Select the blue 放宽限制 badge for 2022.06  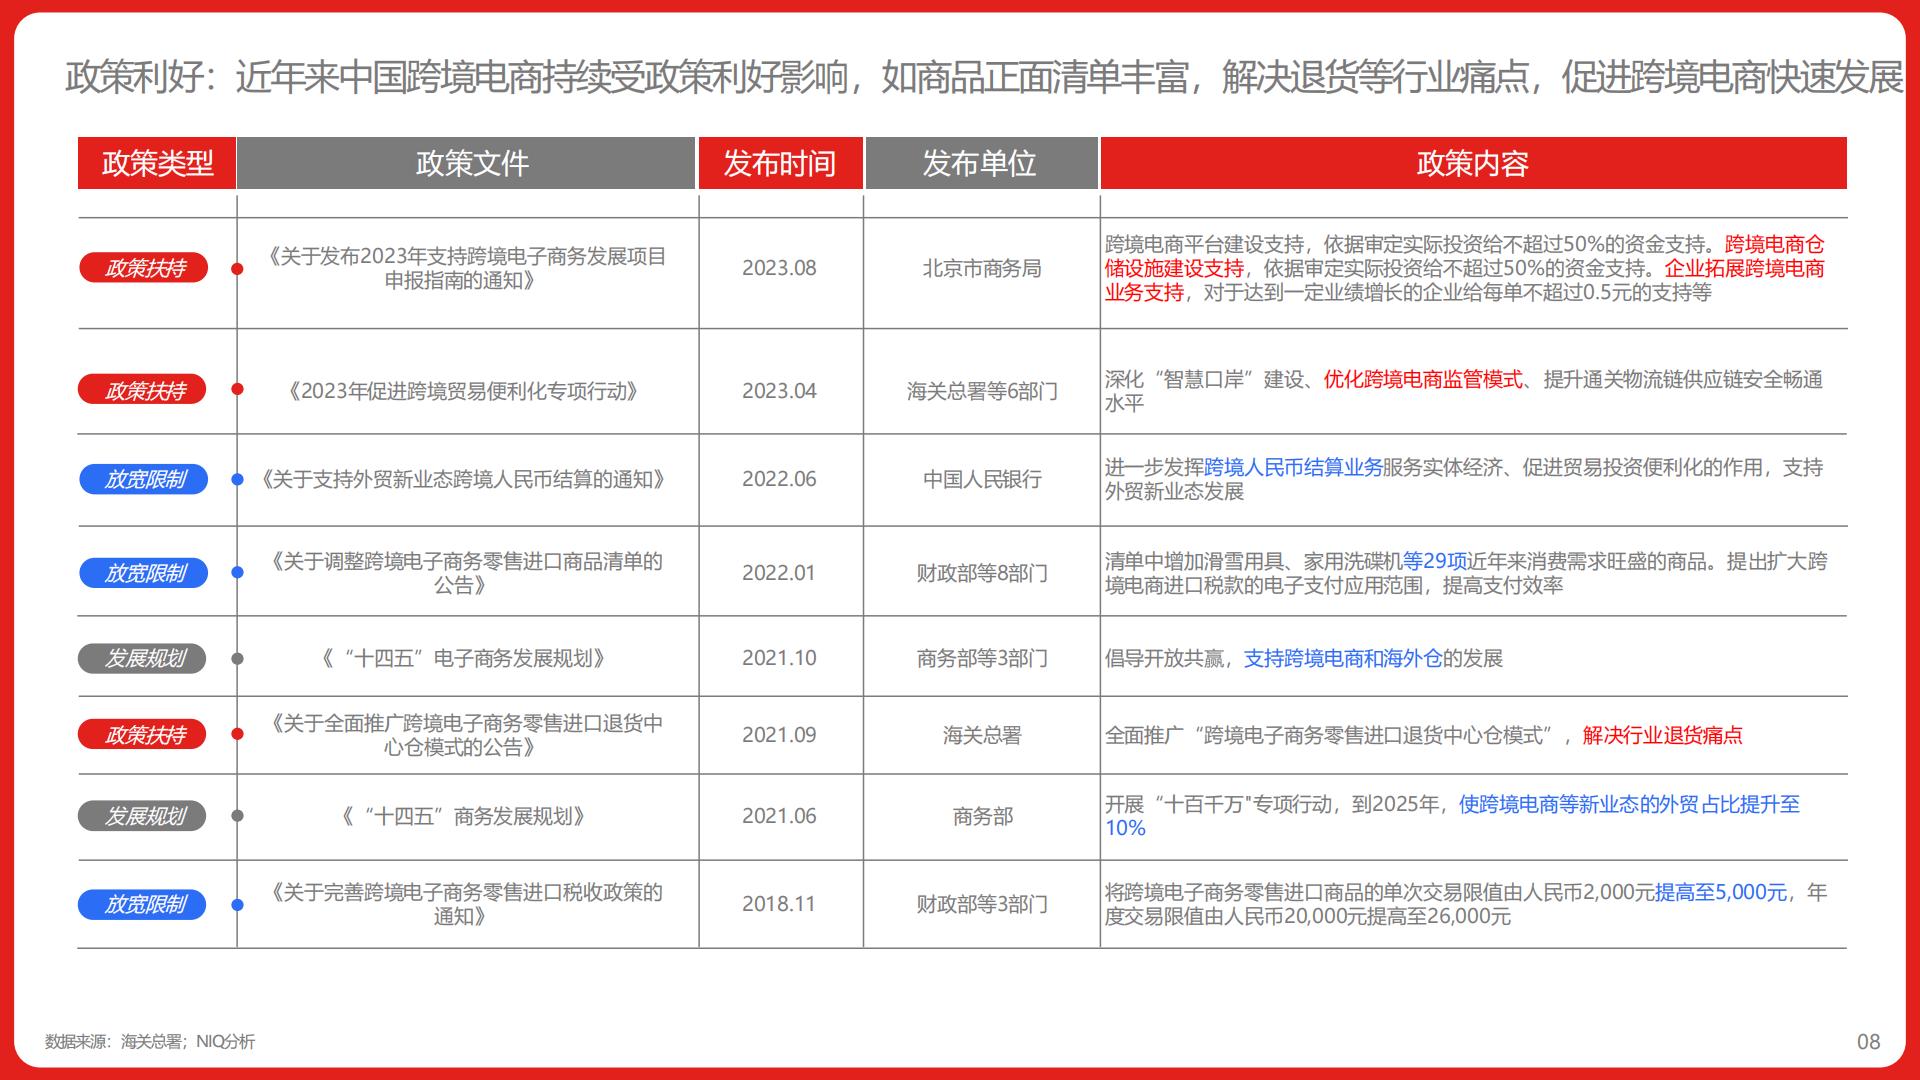pos(144,479)
